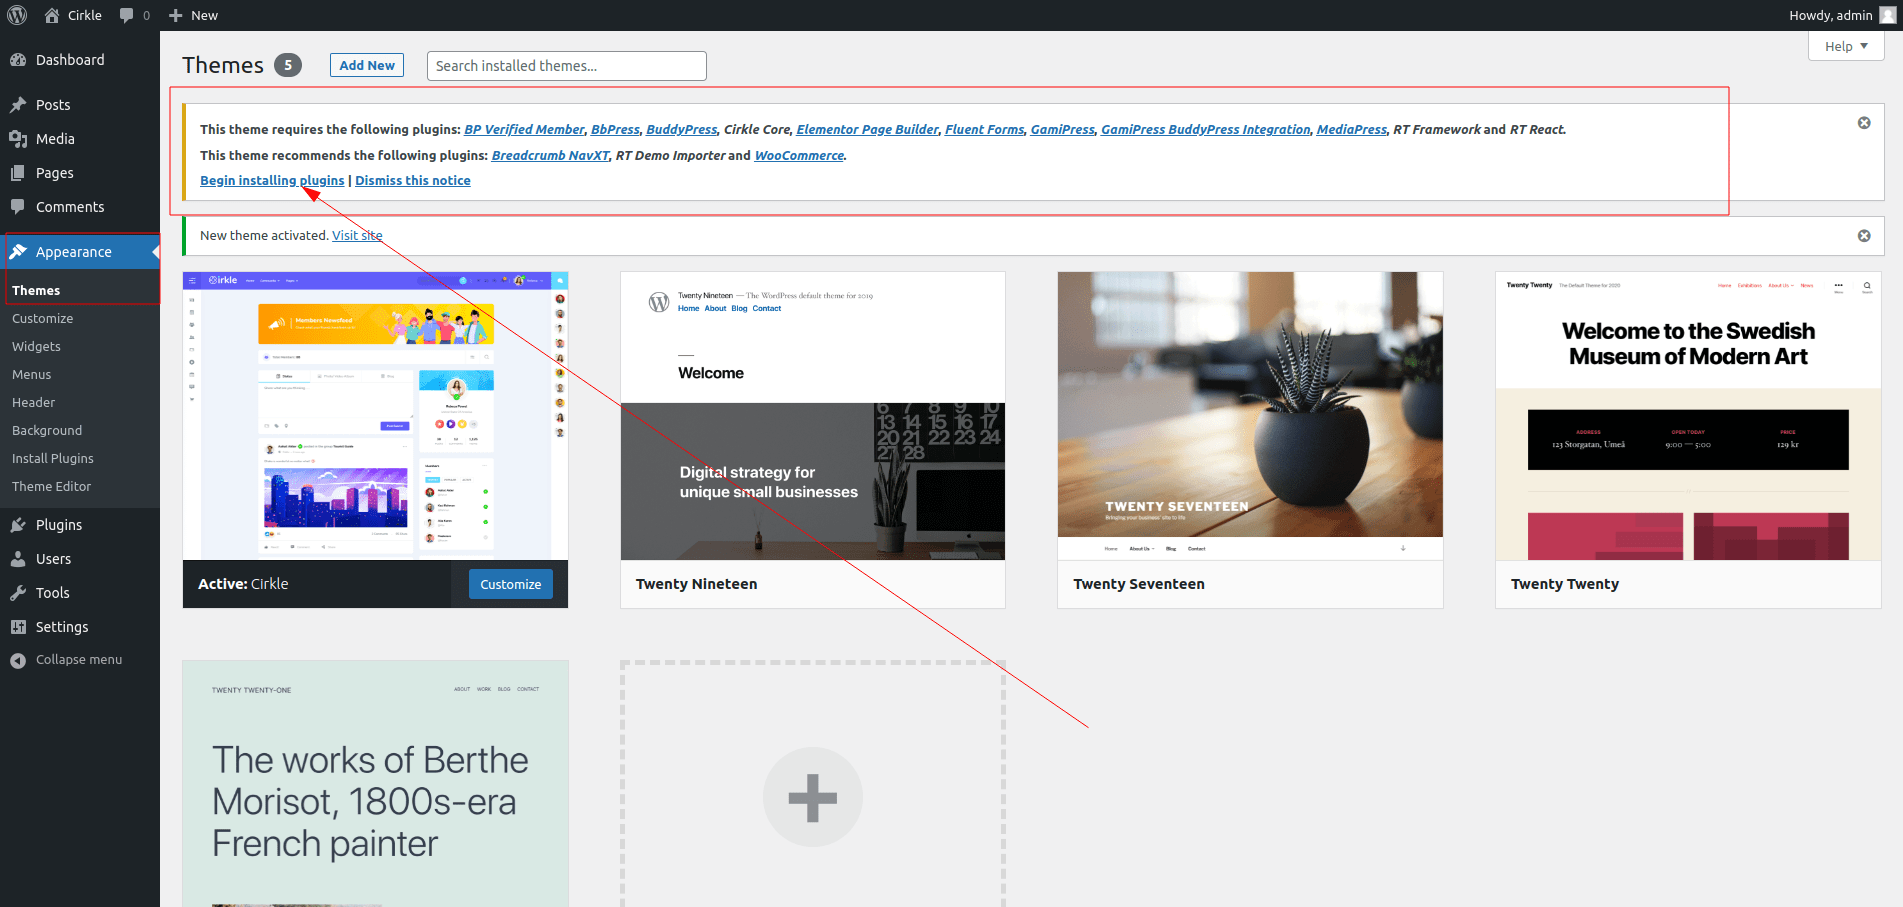1903x907 pixels.
Task: Open the Widgets submenu item
Action: (37, 346)
